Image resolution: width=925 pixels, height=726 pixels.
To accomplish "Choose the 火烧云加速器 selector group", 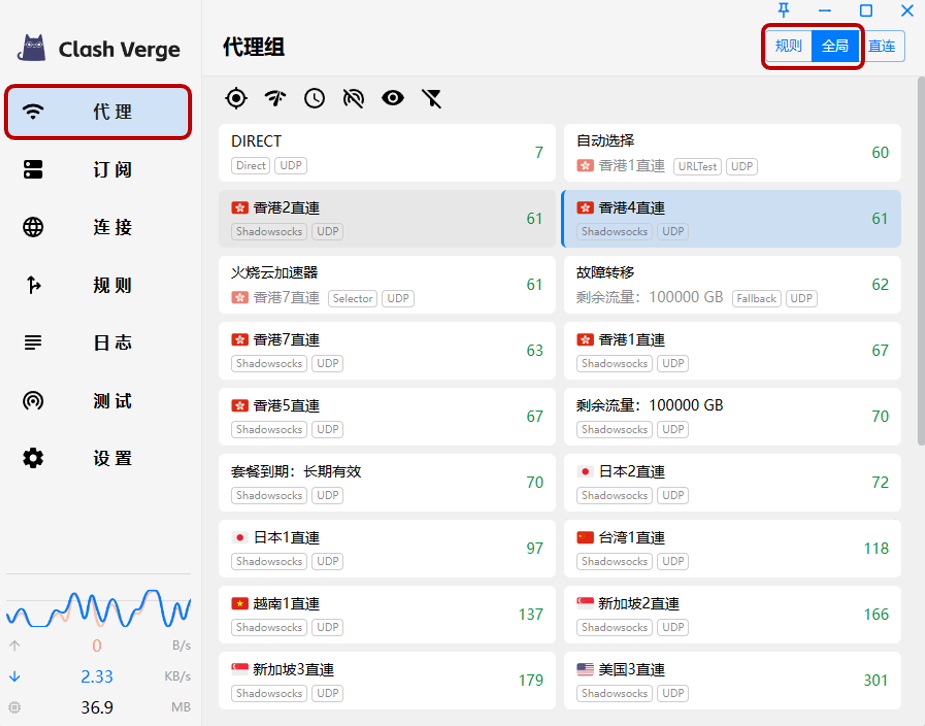I will [x=386, y=285].
